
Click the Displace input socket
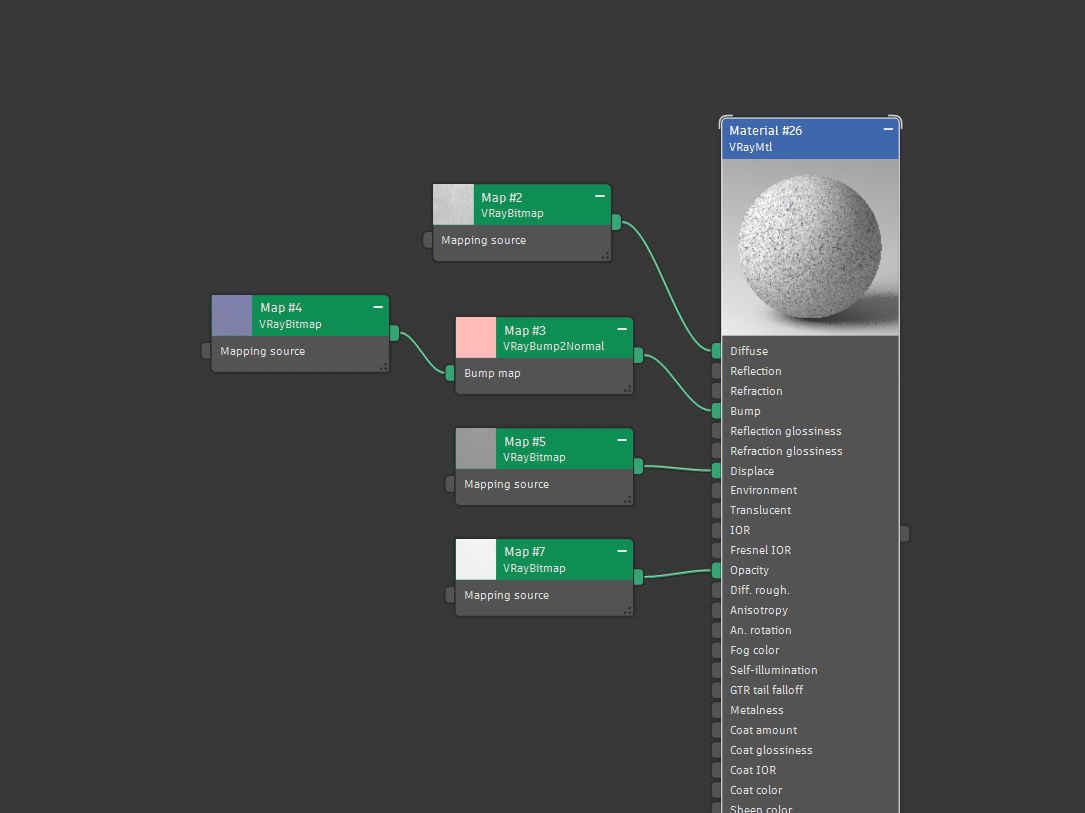click(716, 471)
